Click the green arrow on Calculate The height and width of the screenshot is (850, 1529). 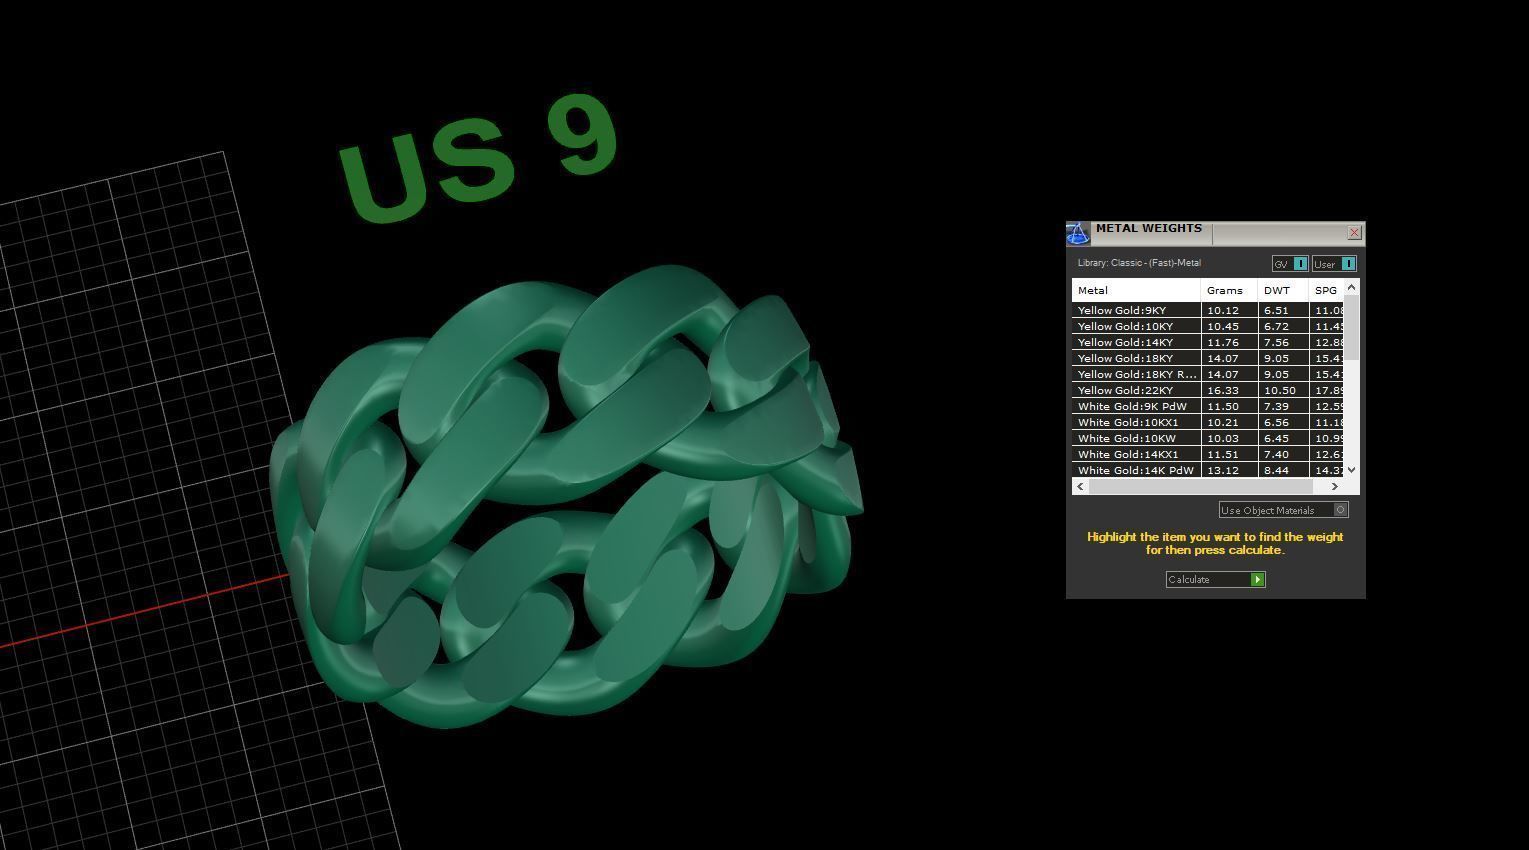(1257, 579)
